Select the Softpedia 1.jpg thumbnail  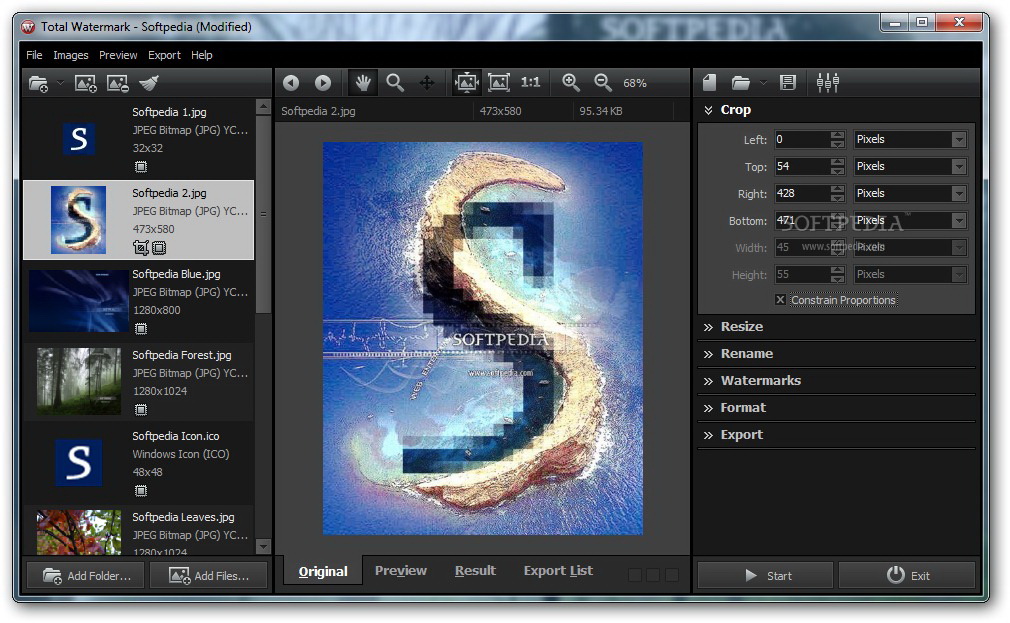pos(79,139)
